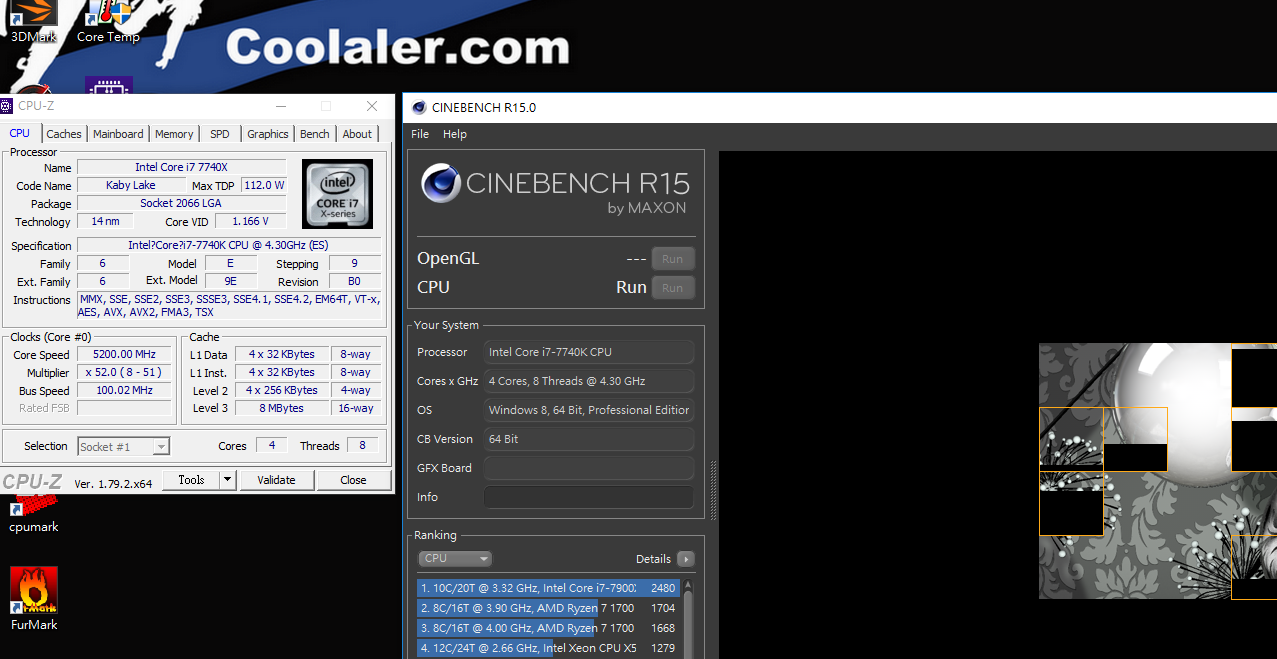1277x659 pixels.
Task: Click the Core Speed value 5200.00 MHz
Action: [x=126, y=355]
